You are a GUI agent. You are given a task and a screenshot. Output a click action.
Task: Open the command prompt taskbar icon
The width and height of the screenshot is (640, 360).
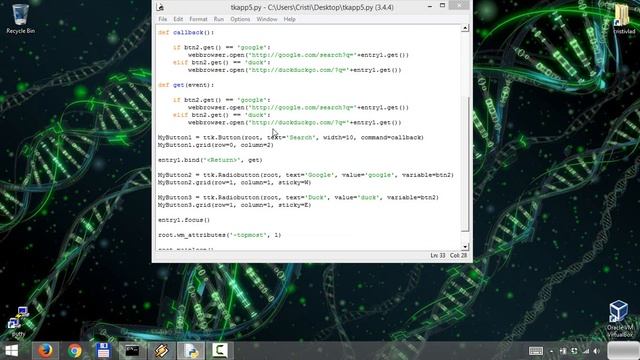(132, 351)
